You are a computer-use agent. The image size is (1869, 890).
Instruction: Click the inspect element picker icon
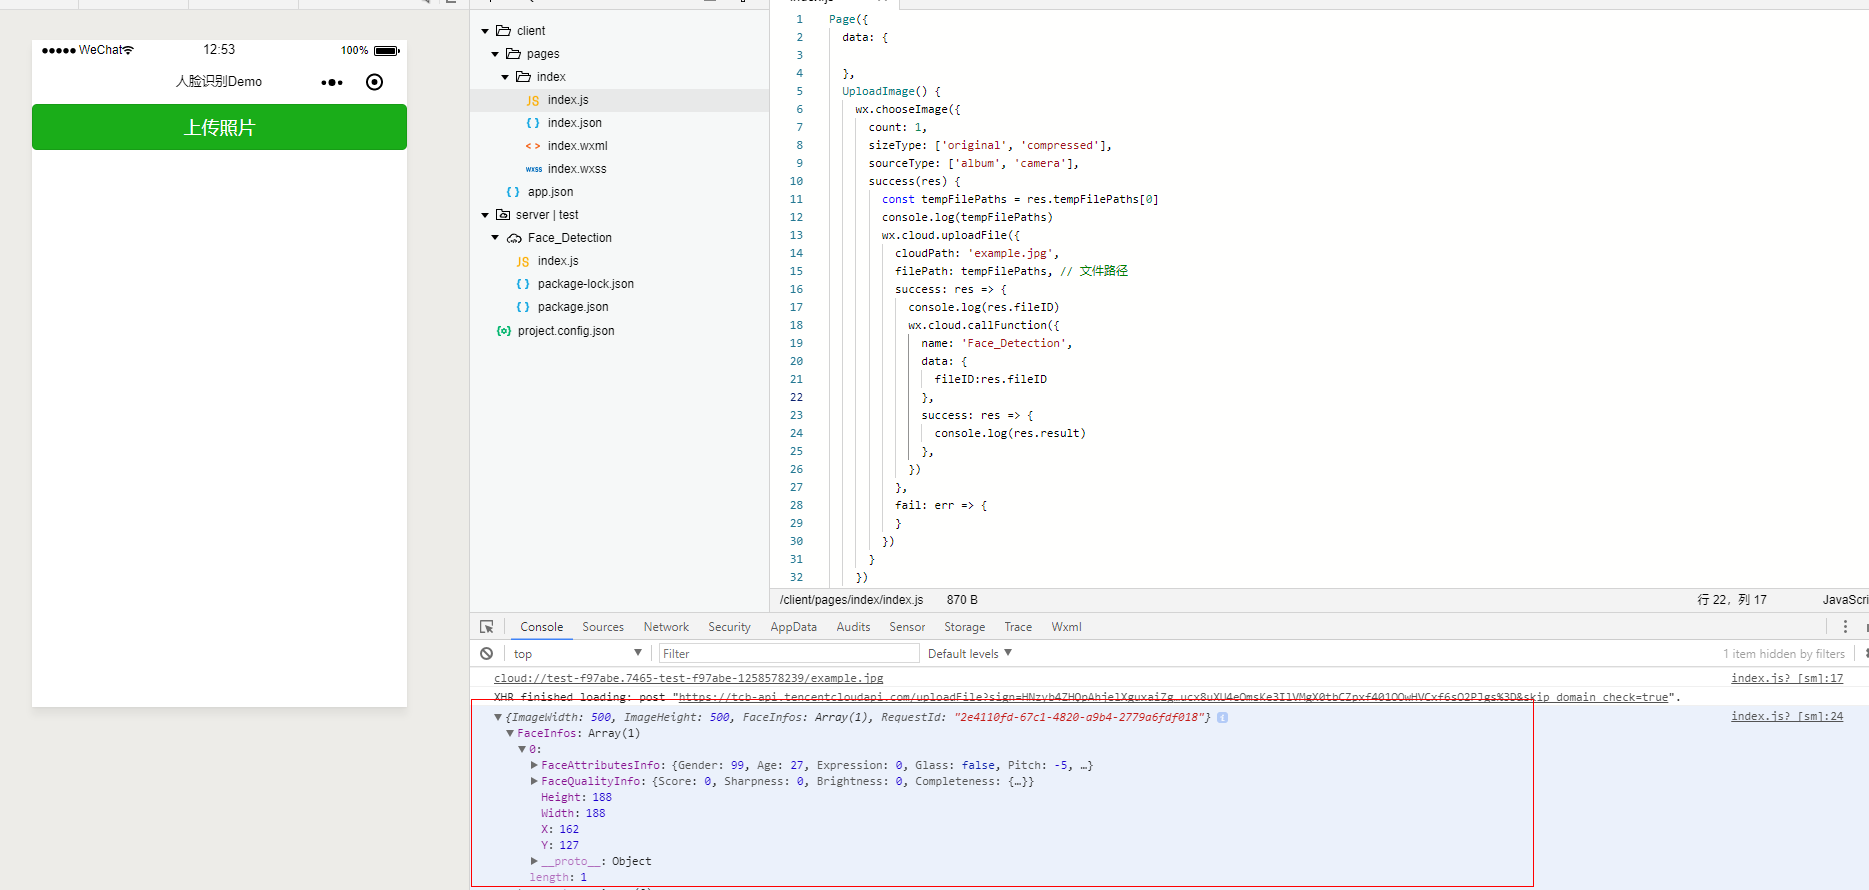point(487,627)
